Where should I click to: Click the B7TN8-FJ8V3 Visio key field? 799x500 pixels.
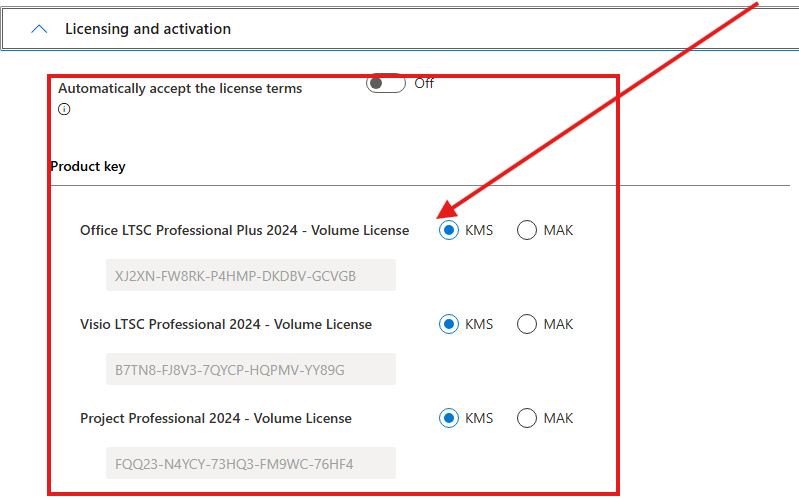(x=251, y=369)
